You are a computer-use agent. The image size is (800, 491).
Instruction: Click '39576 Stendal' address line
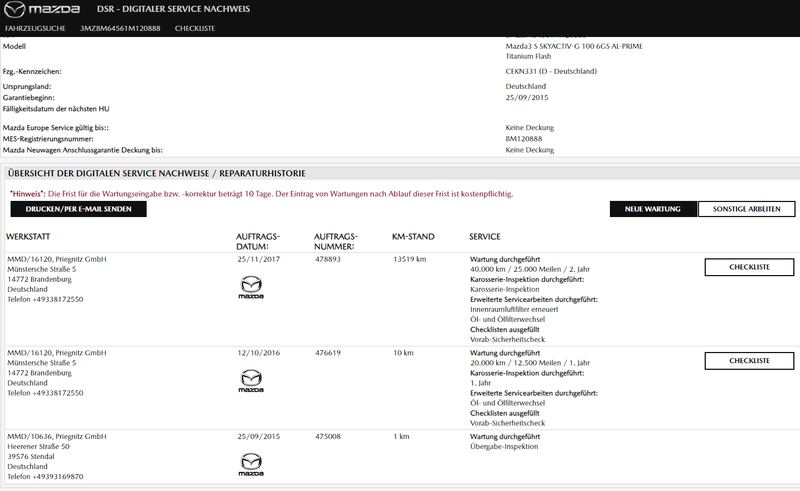pos(31,457)
